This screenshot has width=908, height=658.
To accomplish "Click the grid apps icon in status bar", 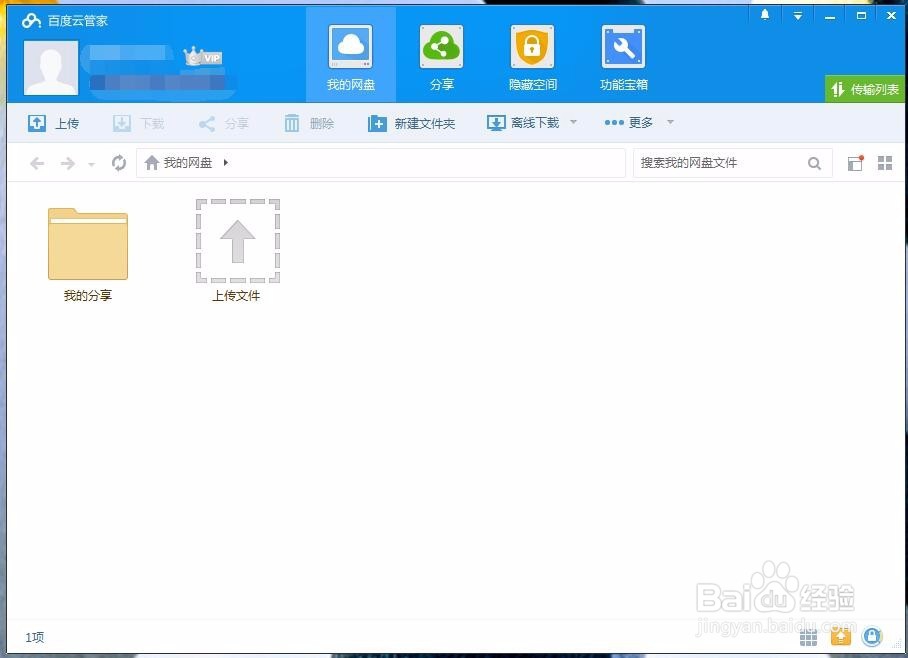I will (808, 638).
